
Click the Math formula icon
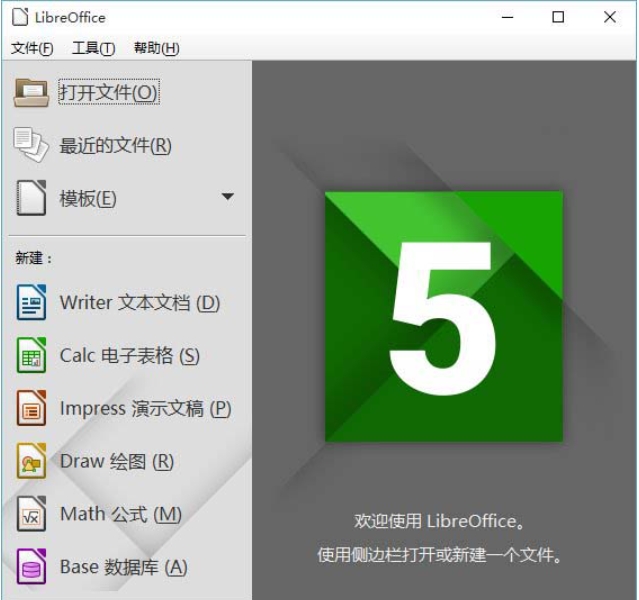(x=31, y=514)
